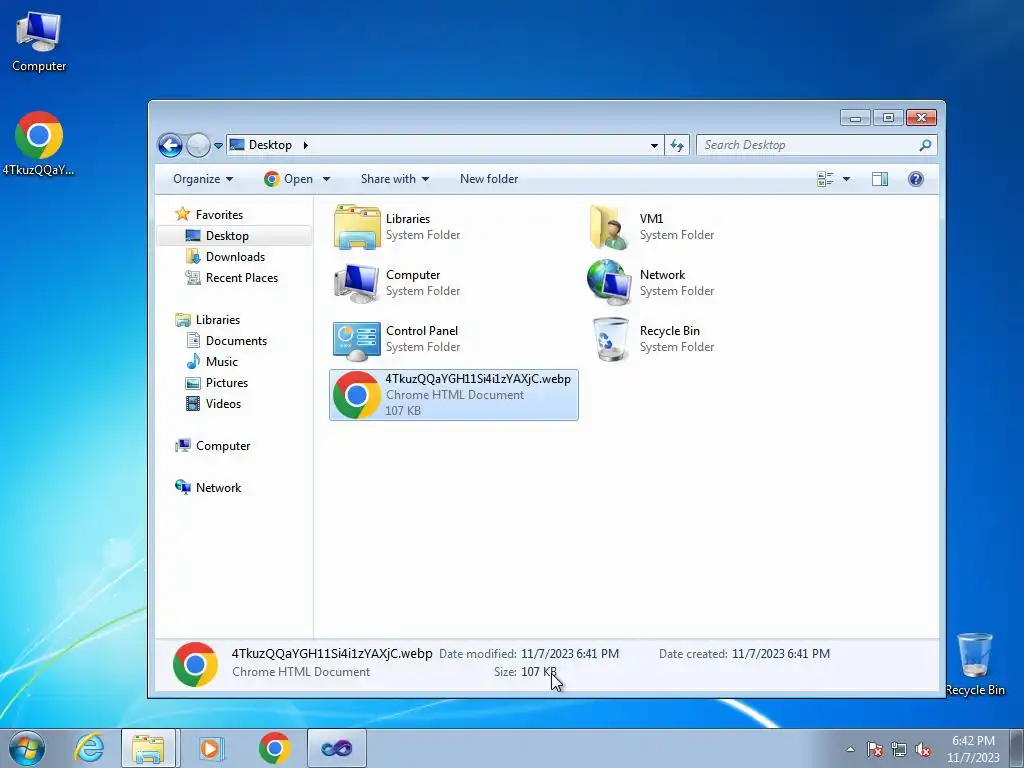Click the Change your view icon
The width and height of the screenshot is (1024, 768).
pyautogui.click(x=825, y=179)
